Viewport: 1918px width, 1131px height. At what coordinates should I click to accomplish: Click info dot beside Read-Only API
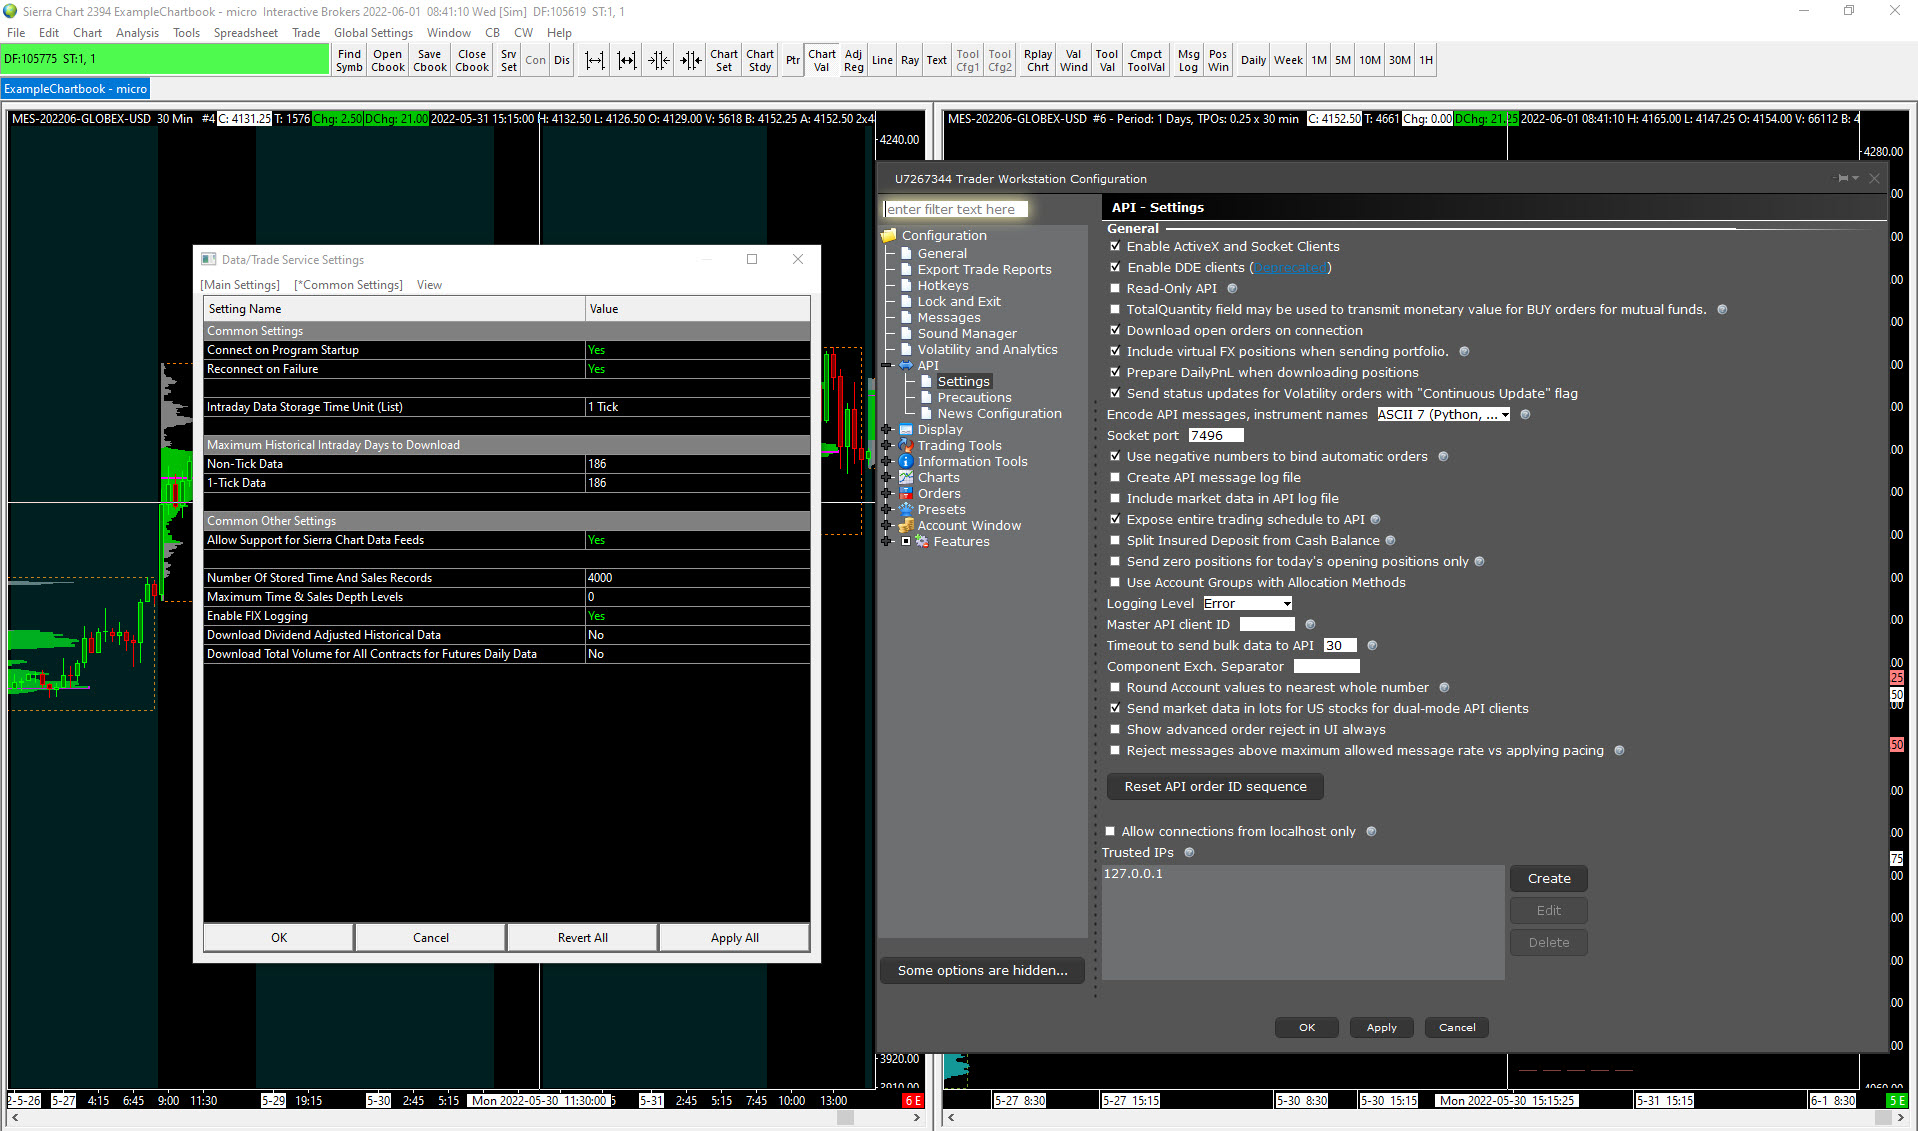[1232, 289]
